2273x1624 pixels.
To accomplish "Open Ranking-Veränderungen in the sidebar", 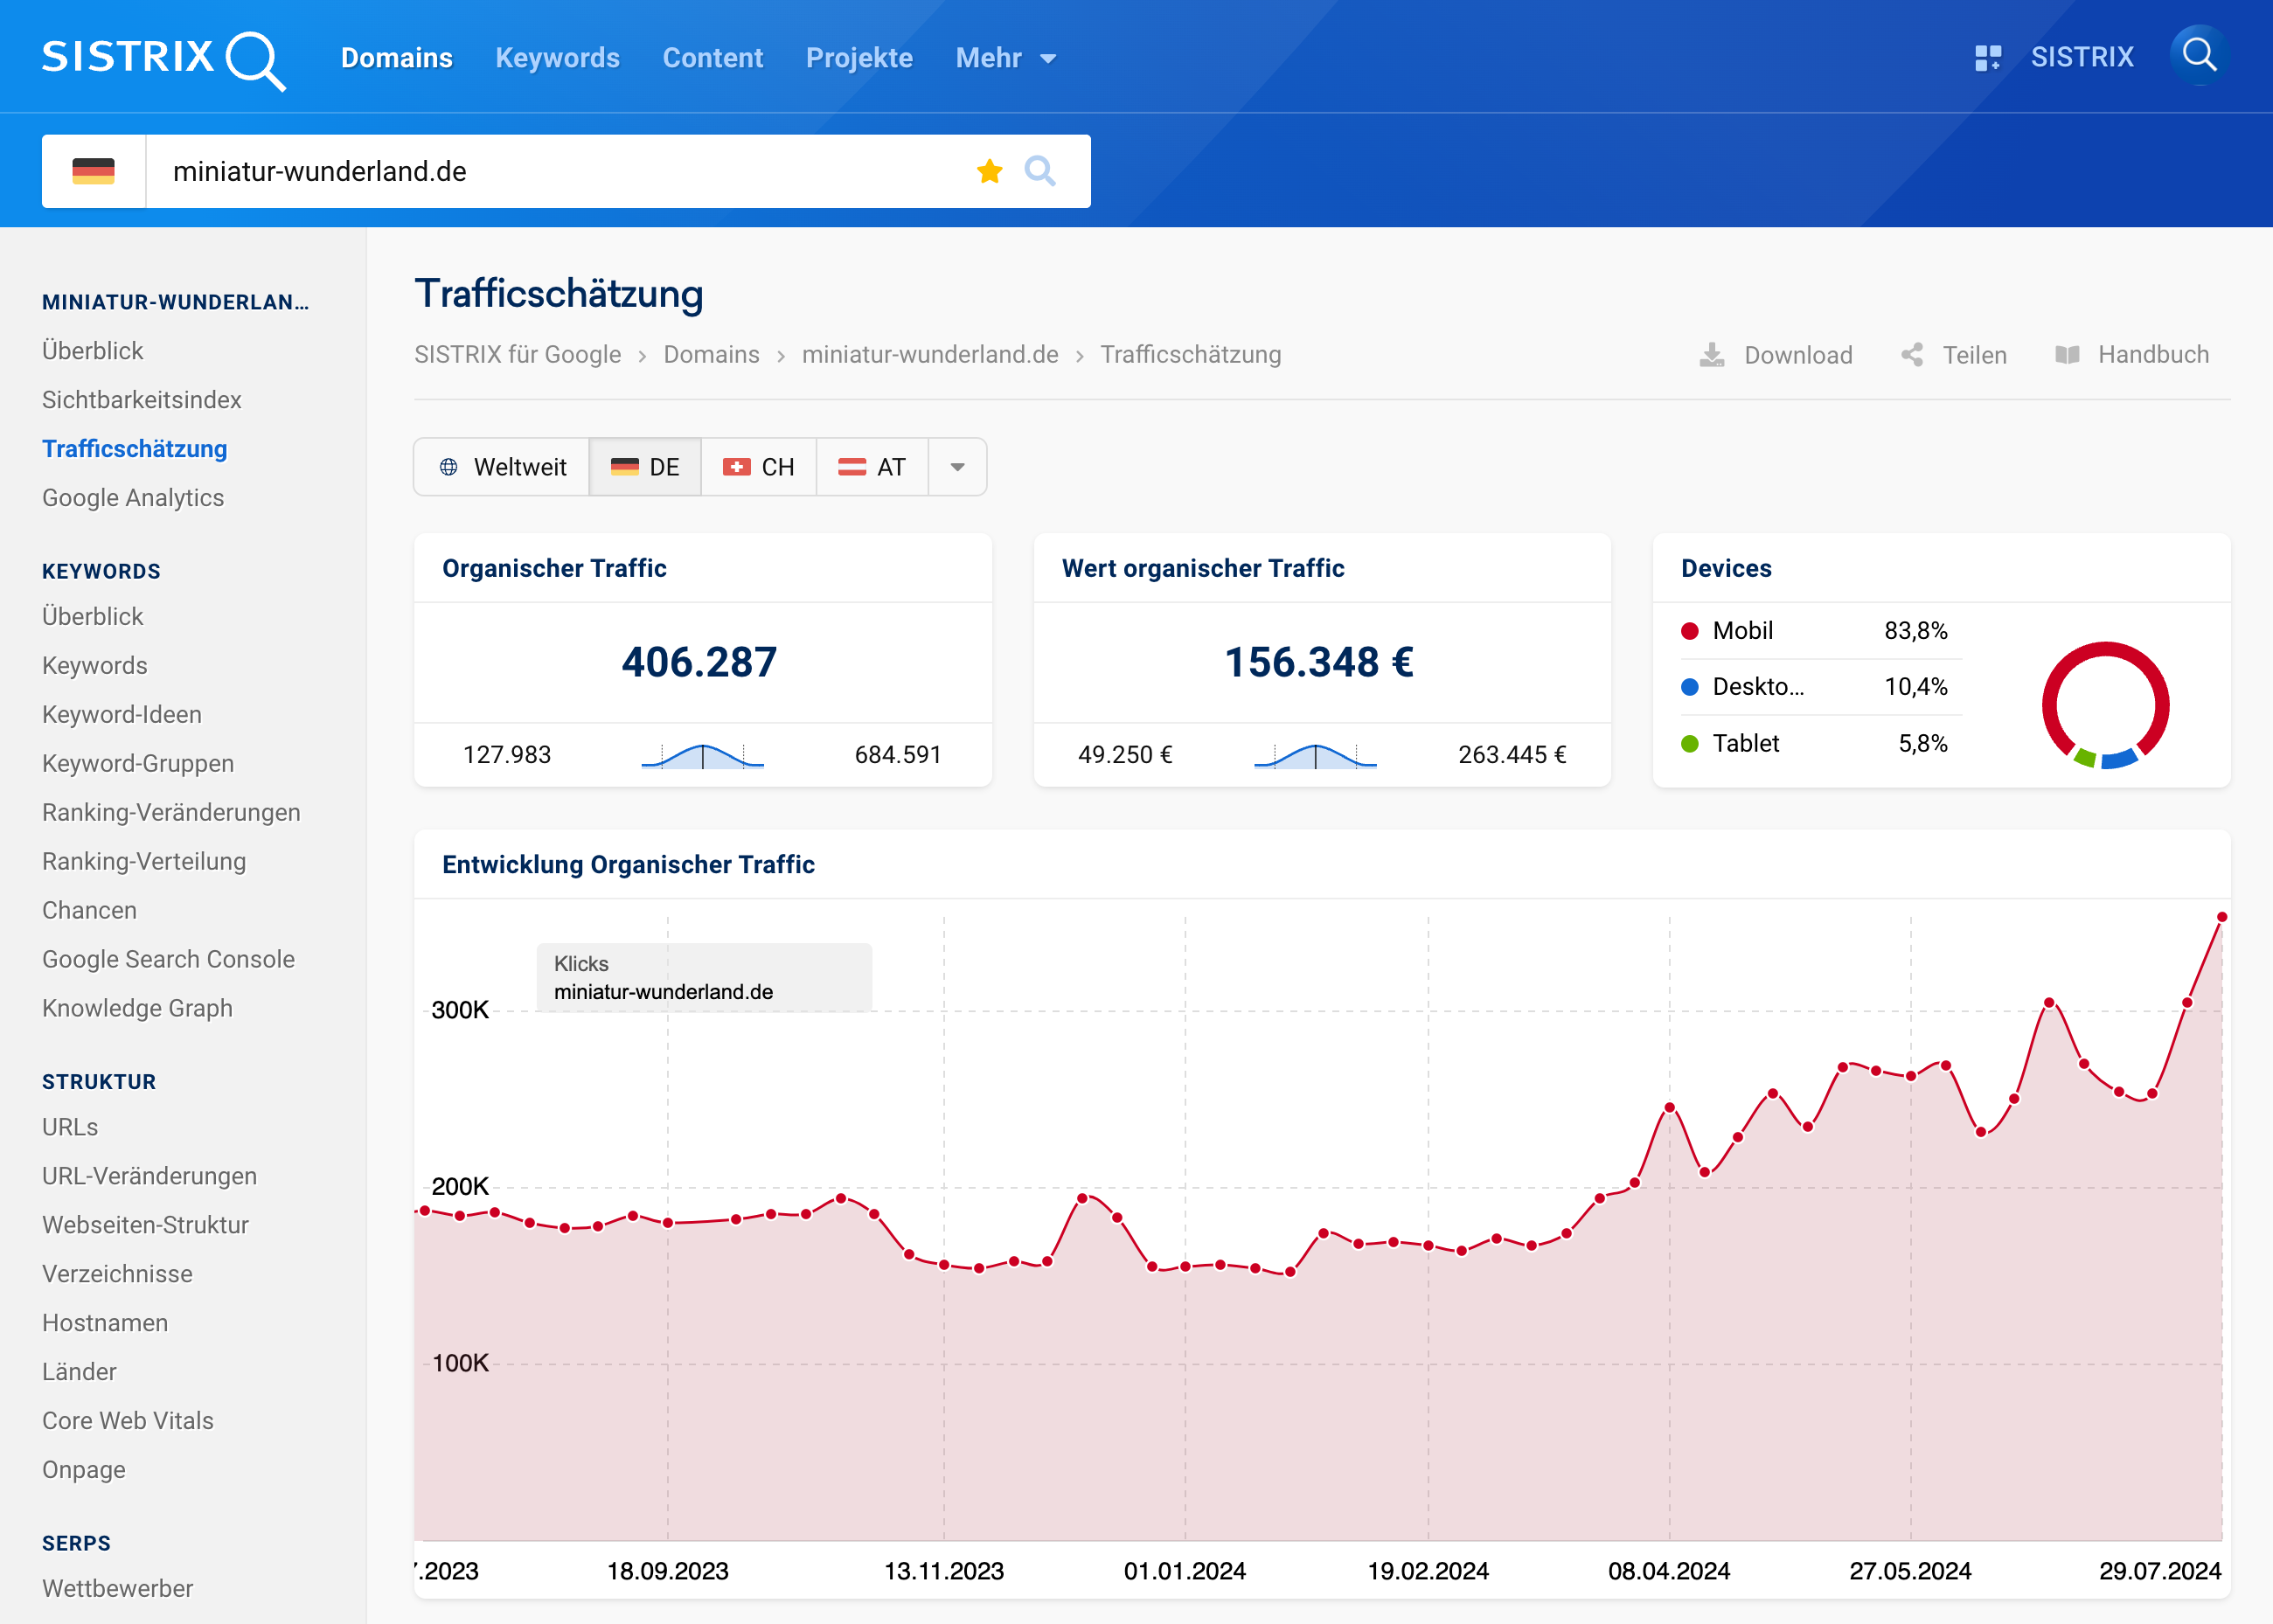I will (171, 813).
